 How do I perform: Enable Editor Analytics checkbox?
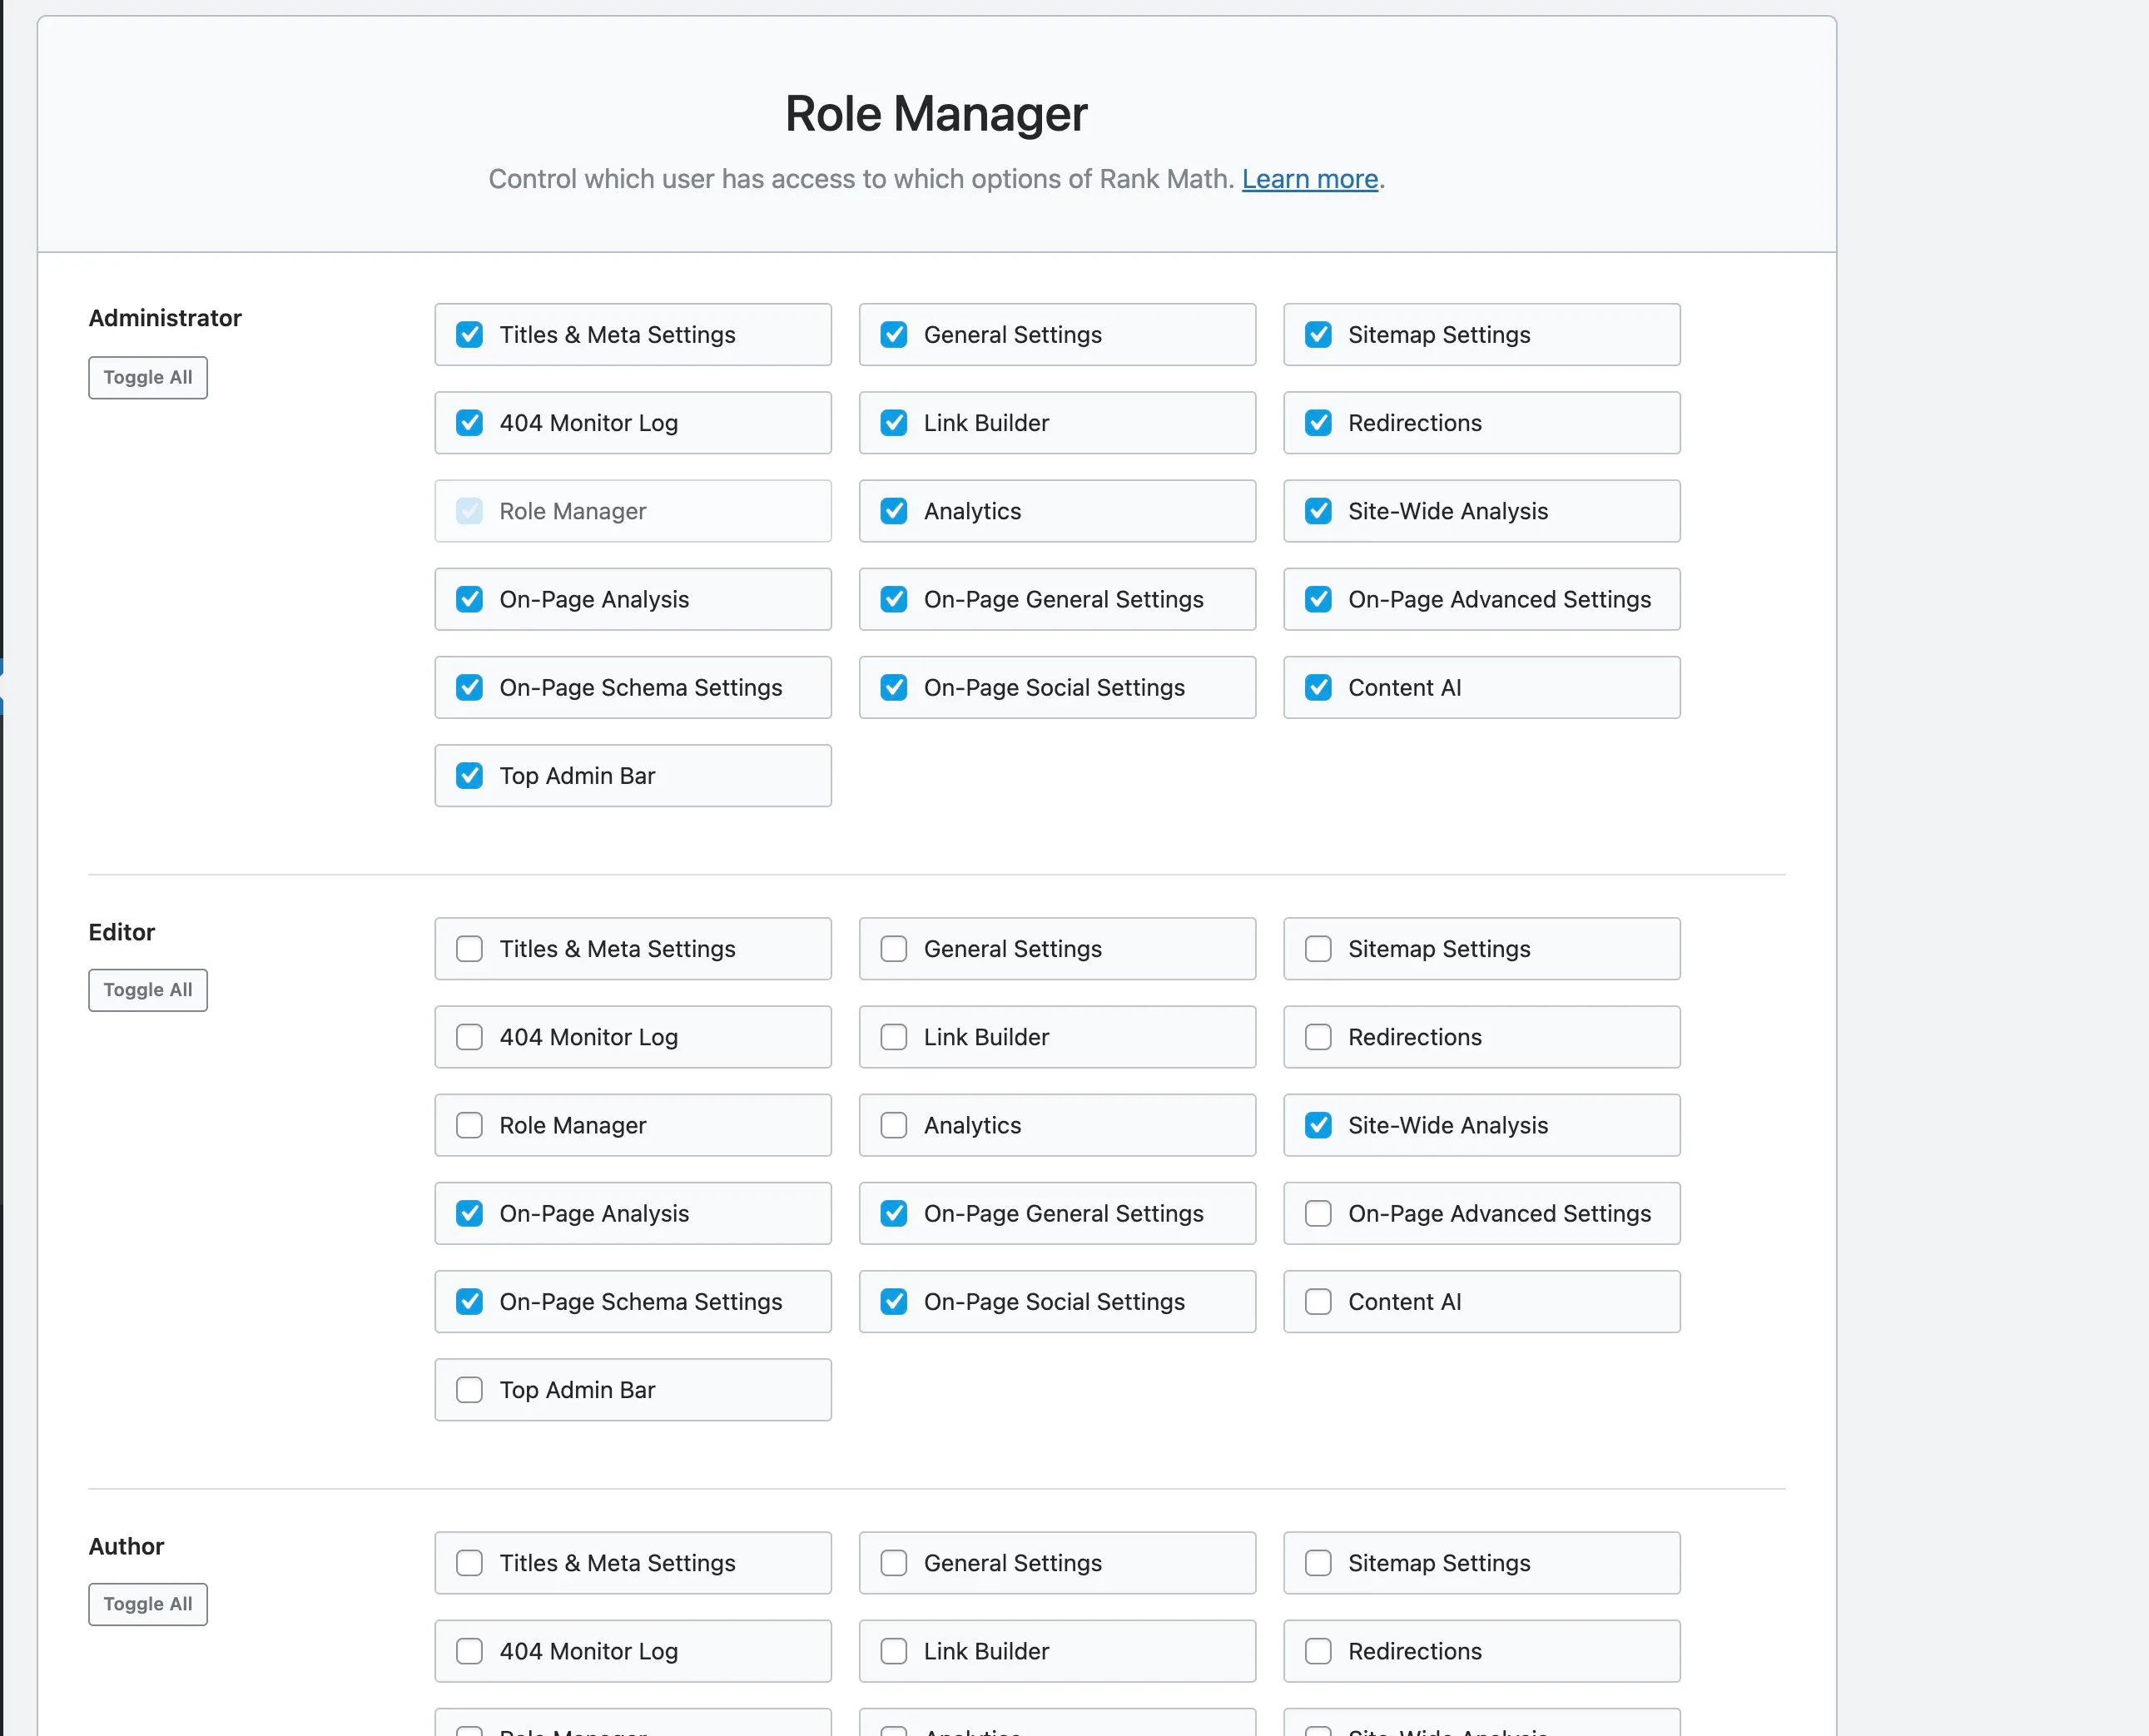893,1125
